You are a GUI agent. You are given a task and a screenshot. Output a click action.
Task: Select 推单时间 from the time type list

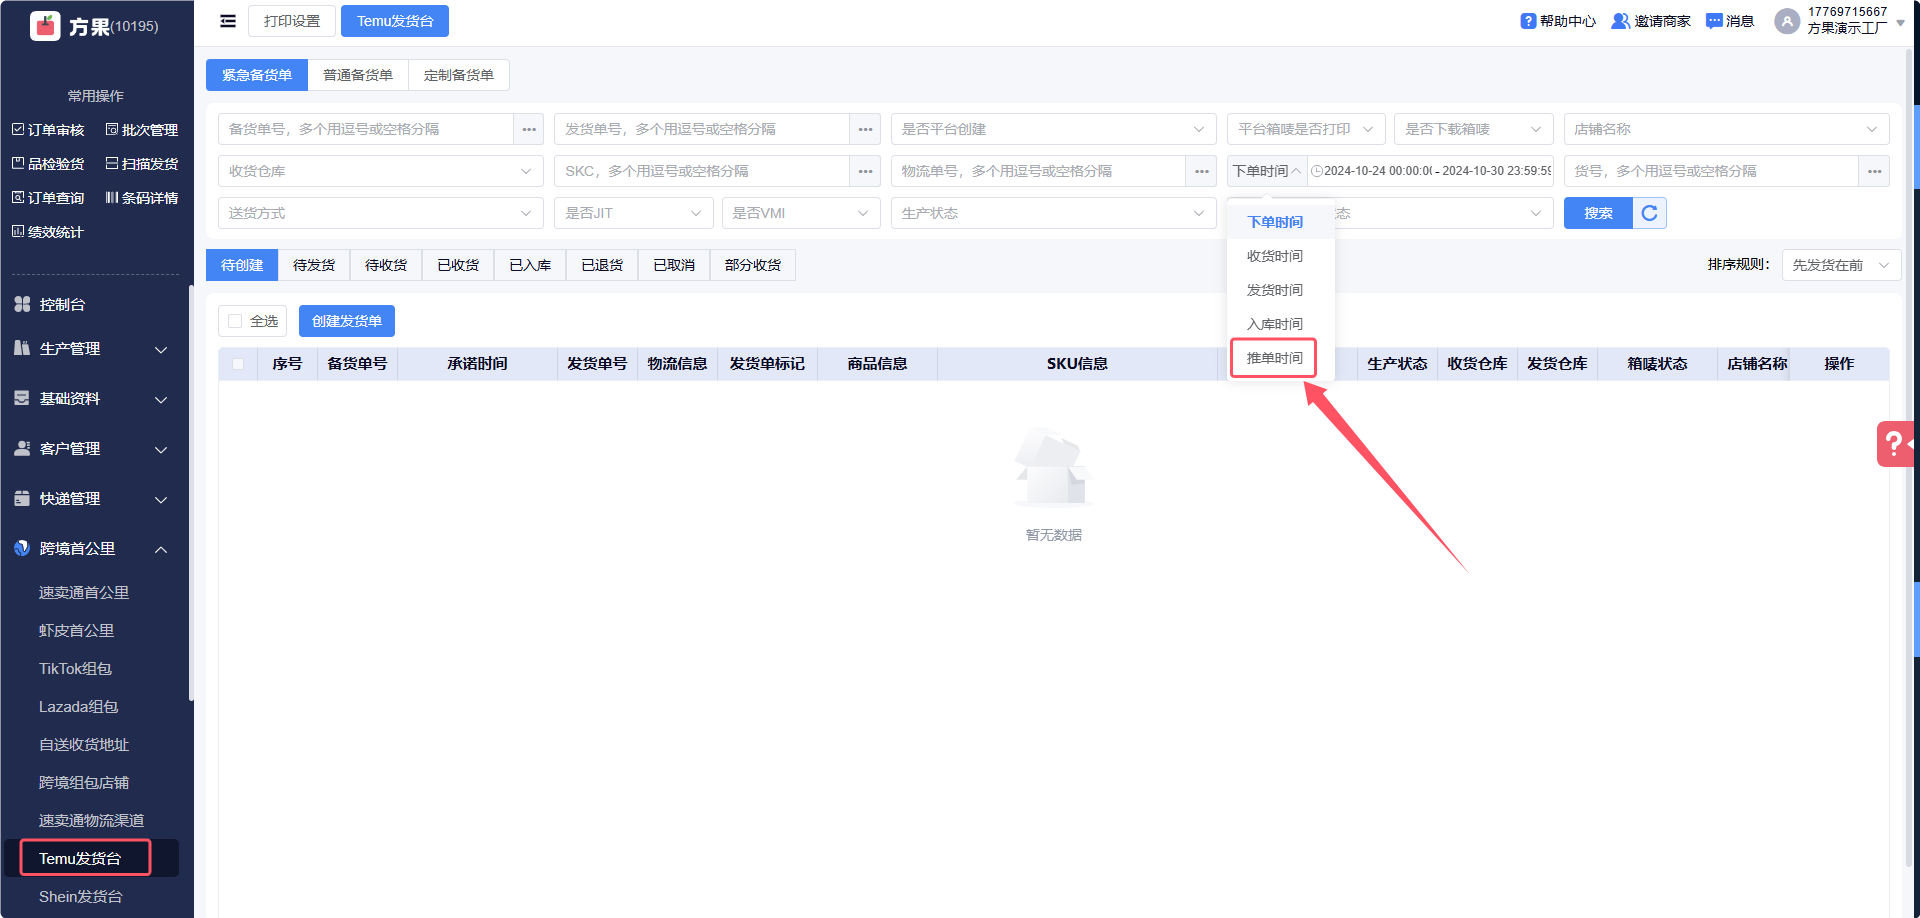(x=1275, y=358)
